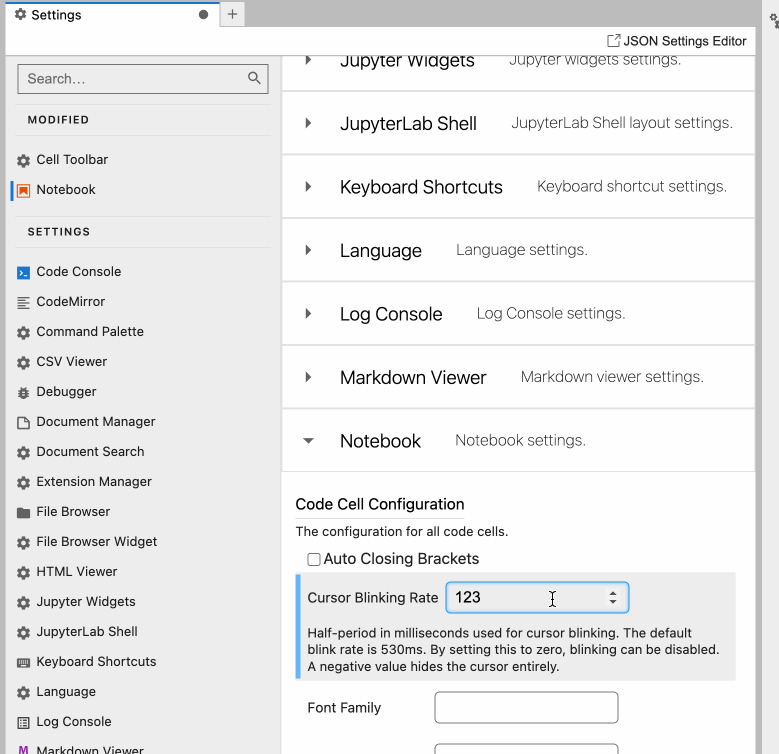Viewport: 779px width, 754px height.
Task: Open CodeMirror settings
Action: pyautogui.click(x=71, y=302)
